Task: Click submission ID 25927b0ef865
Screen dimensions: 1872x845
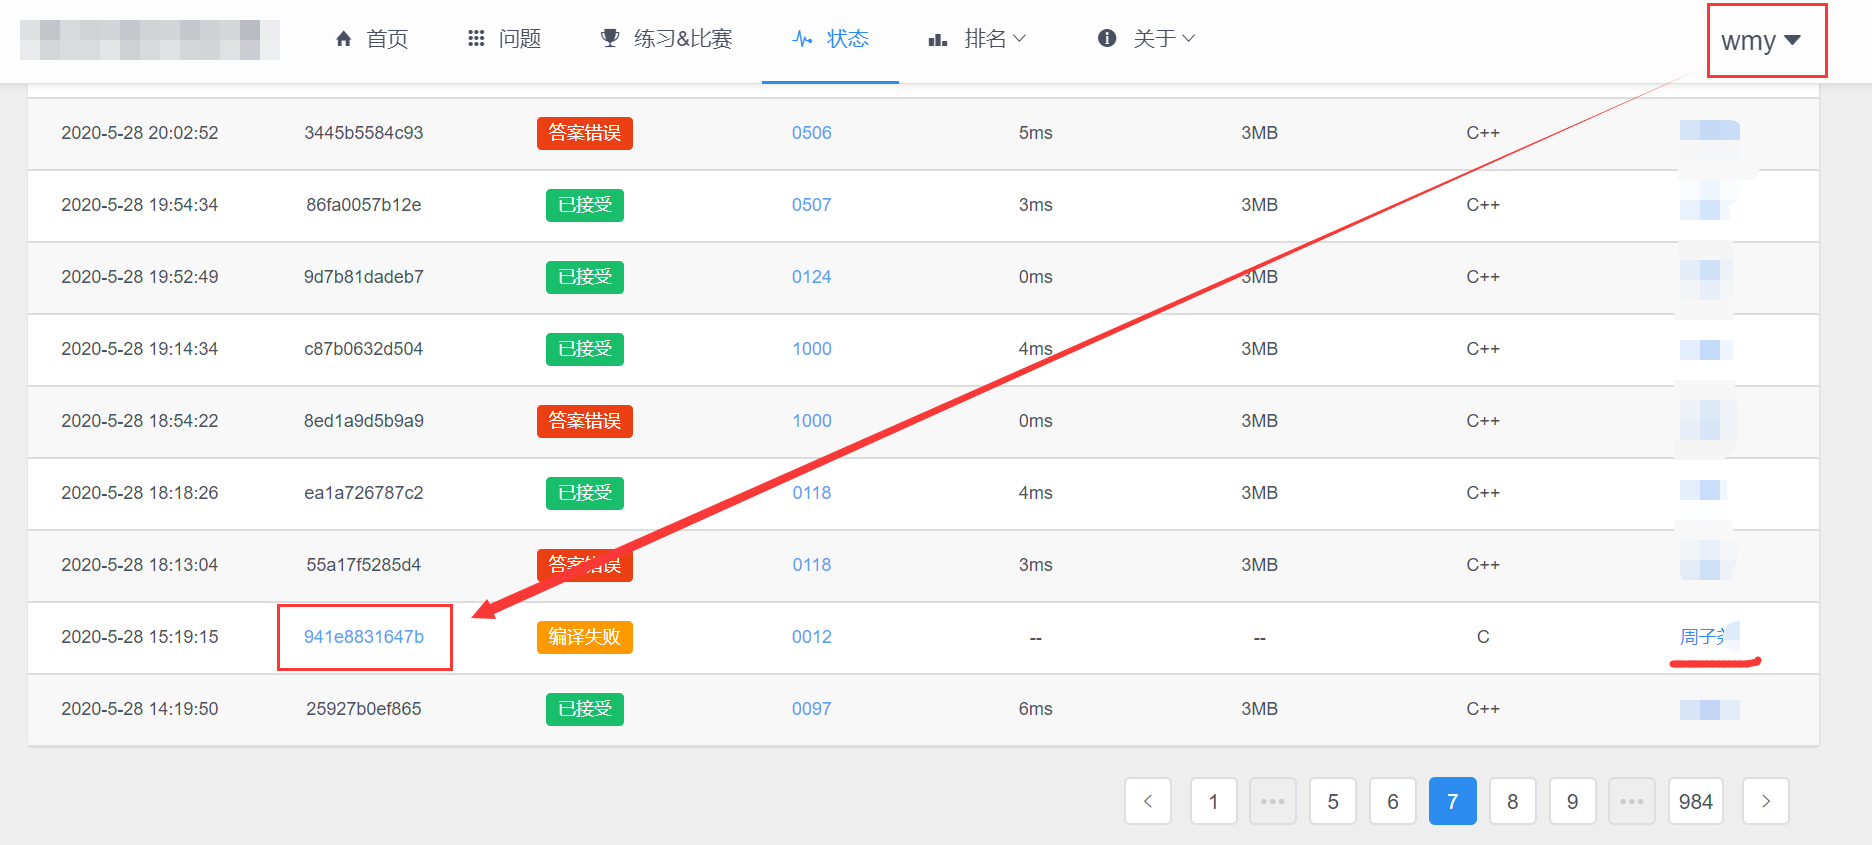Action: click(364, 709)
